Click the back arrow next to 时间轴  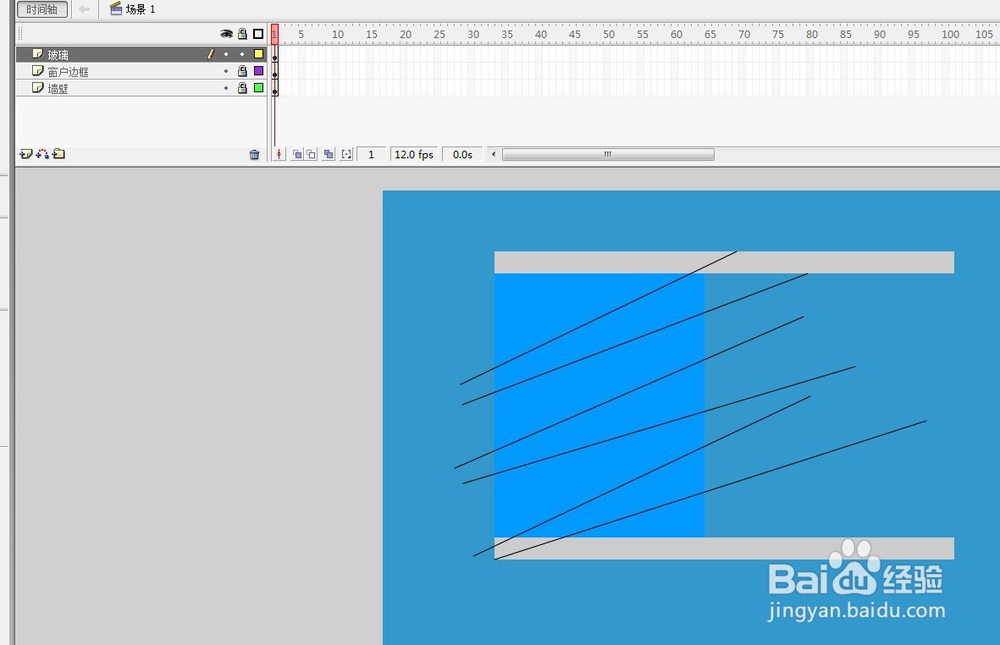click(x=84, y=10)
